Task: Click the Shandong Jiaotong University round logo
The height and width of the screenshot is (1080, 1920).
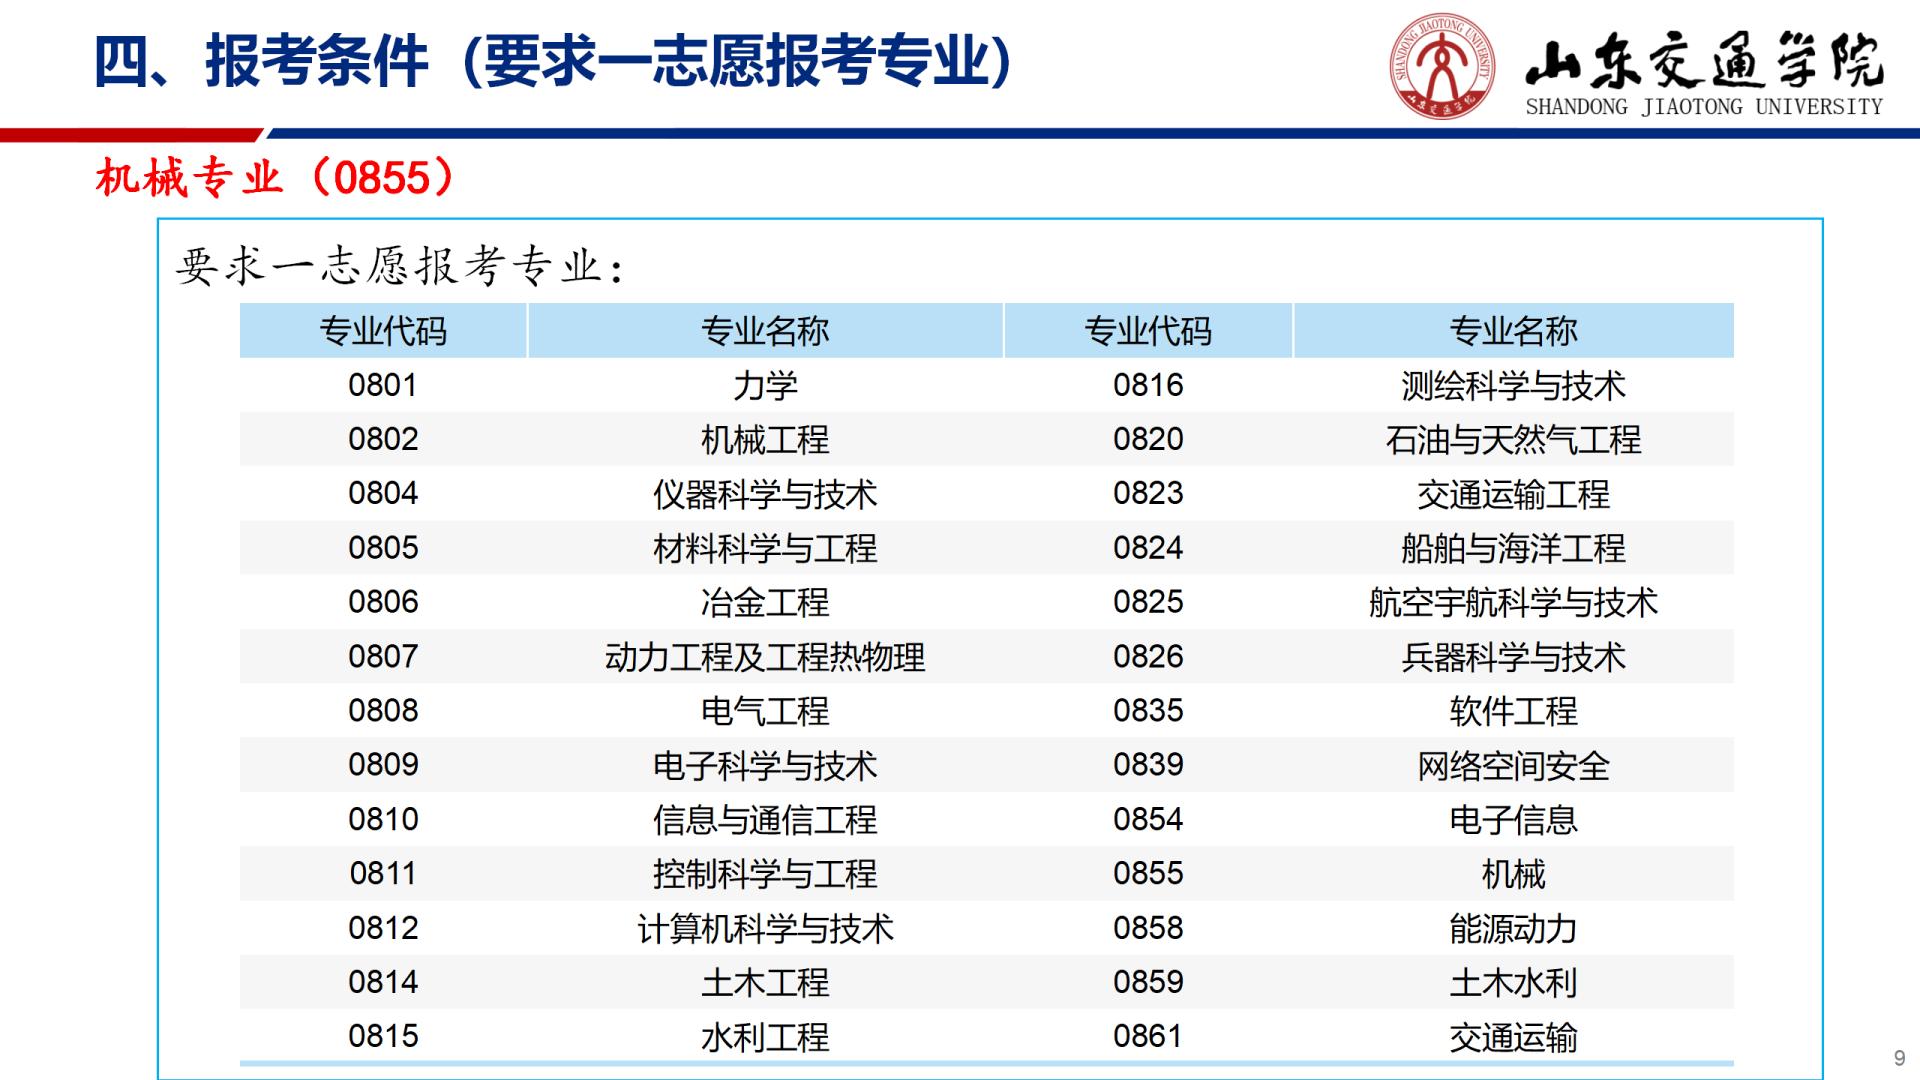Action: (x=1442, y=65)
